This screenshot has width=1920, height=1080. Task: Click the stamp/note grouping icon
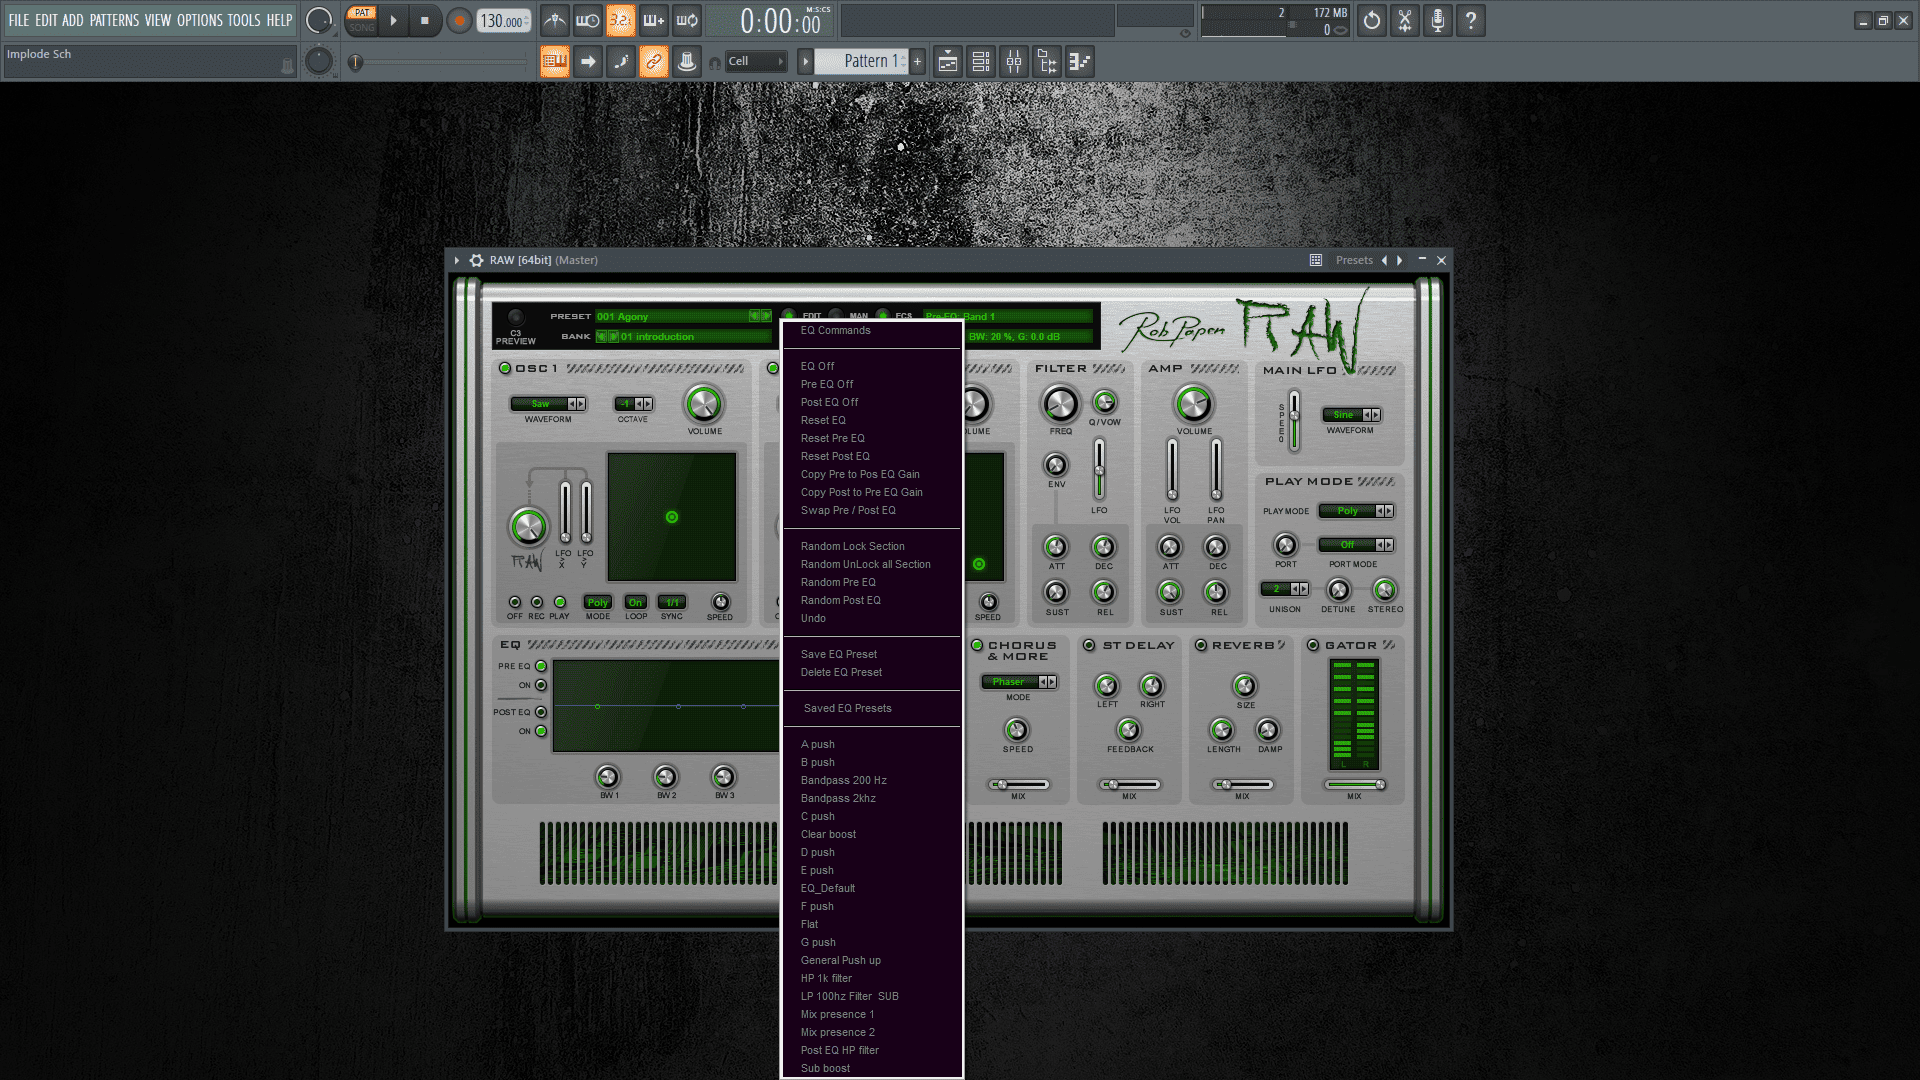click(687, 62)
